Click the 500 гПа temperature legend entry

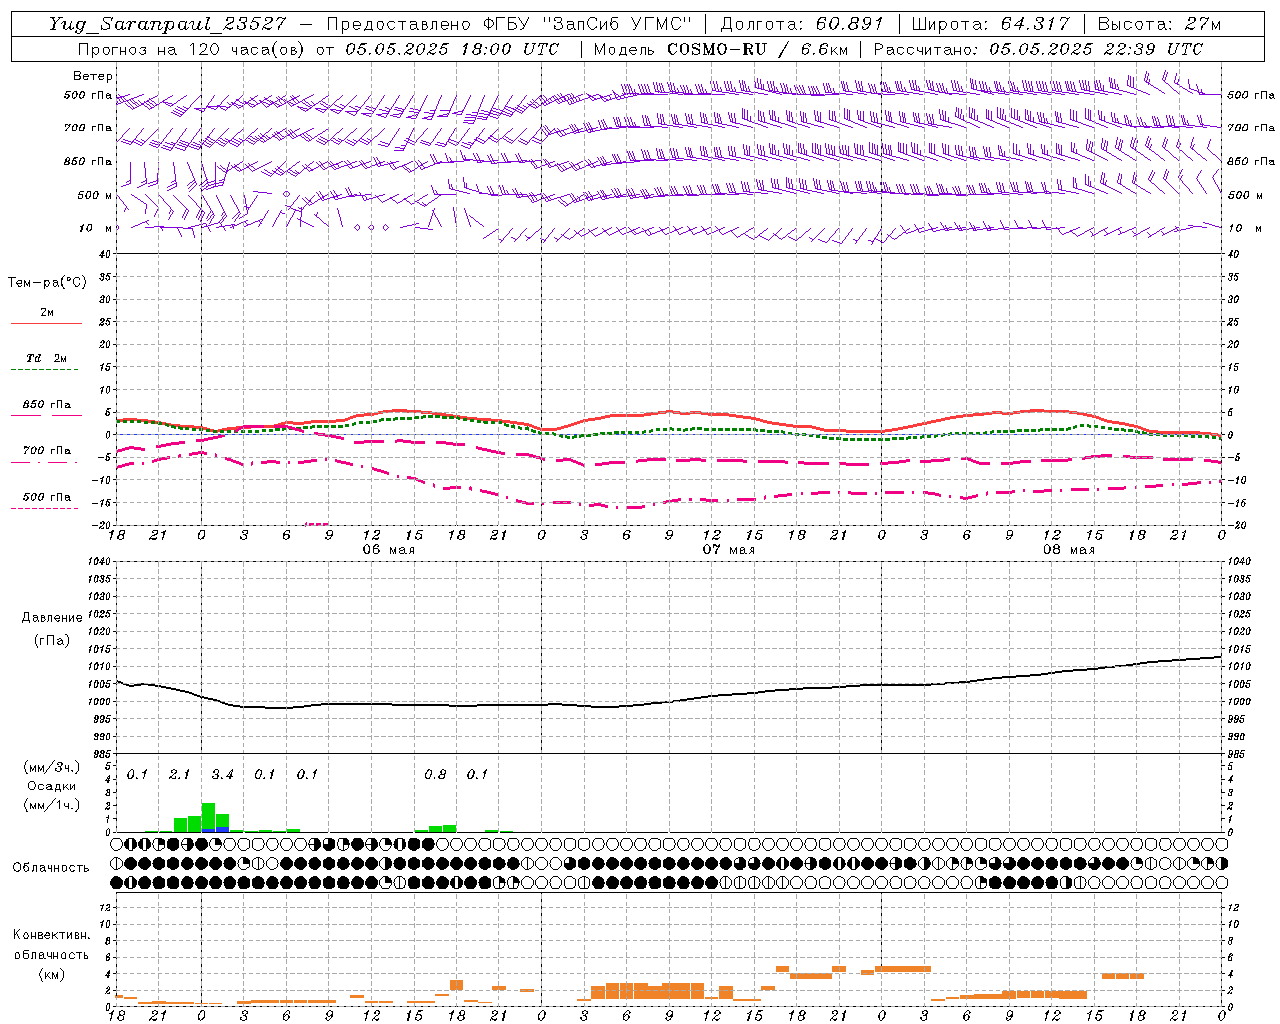tap(47, 497)
